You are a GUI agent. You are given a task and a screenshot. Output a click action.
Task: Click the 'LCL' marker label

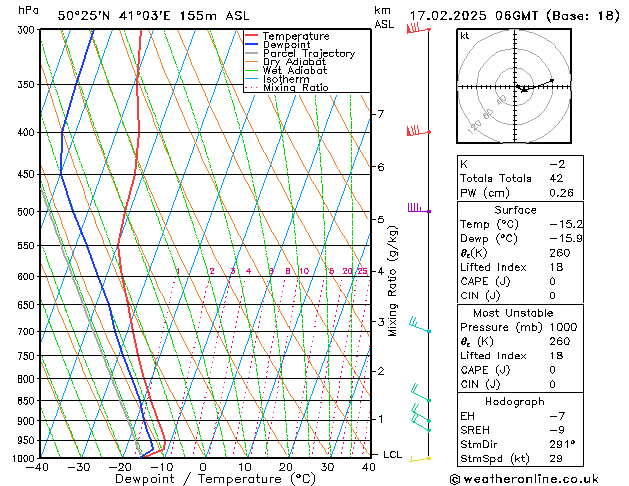point(392,455)
